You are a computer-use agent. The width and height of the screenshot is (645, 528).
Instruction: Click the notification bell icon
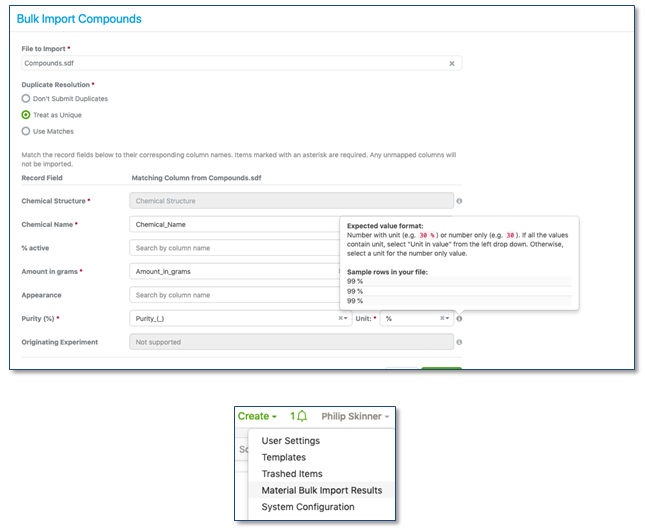click(301, 416)
